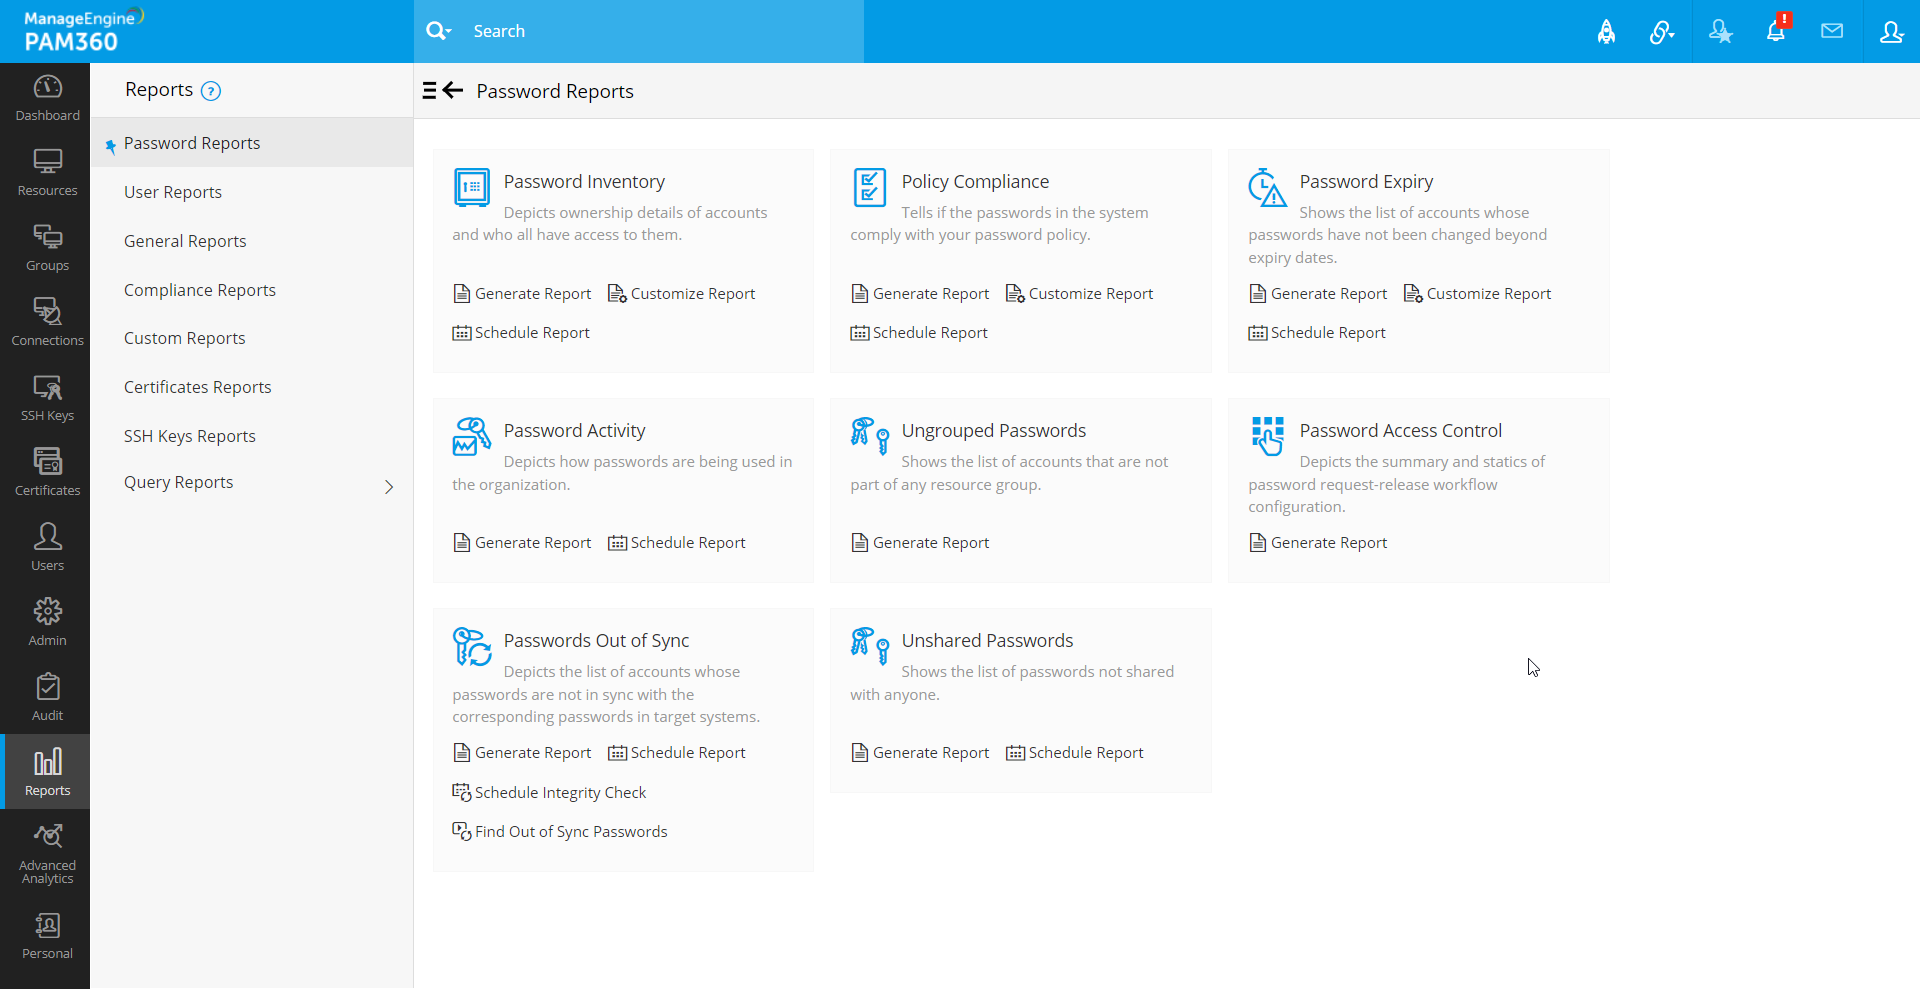Click the rocket icon in top bar
Viewport: 1920px width, 989px height.
click(1606, 32)
